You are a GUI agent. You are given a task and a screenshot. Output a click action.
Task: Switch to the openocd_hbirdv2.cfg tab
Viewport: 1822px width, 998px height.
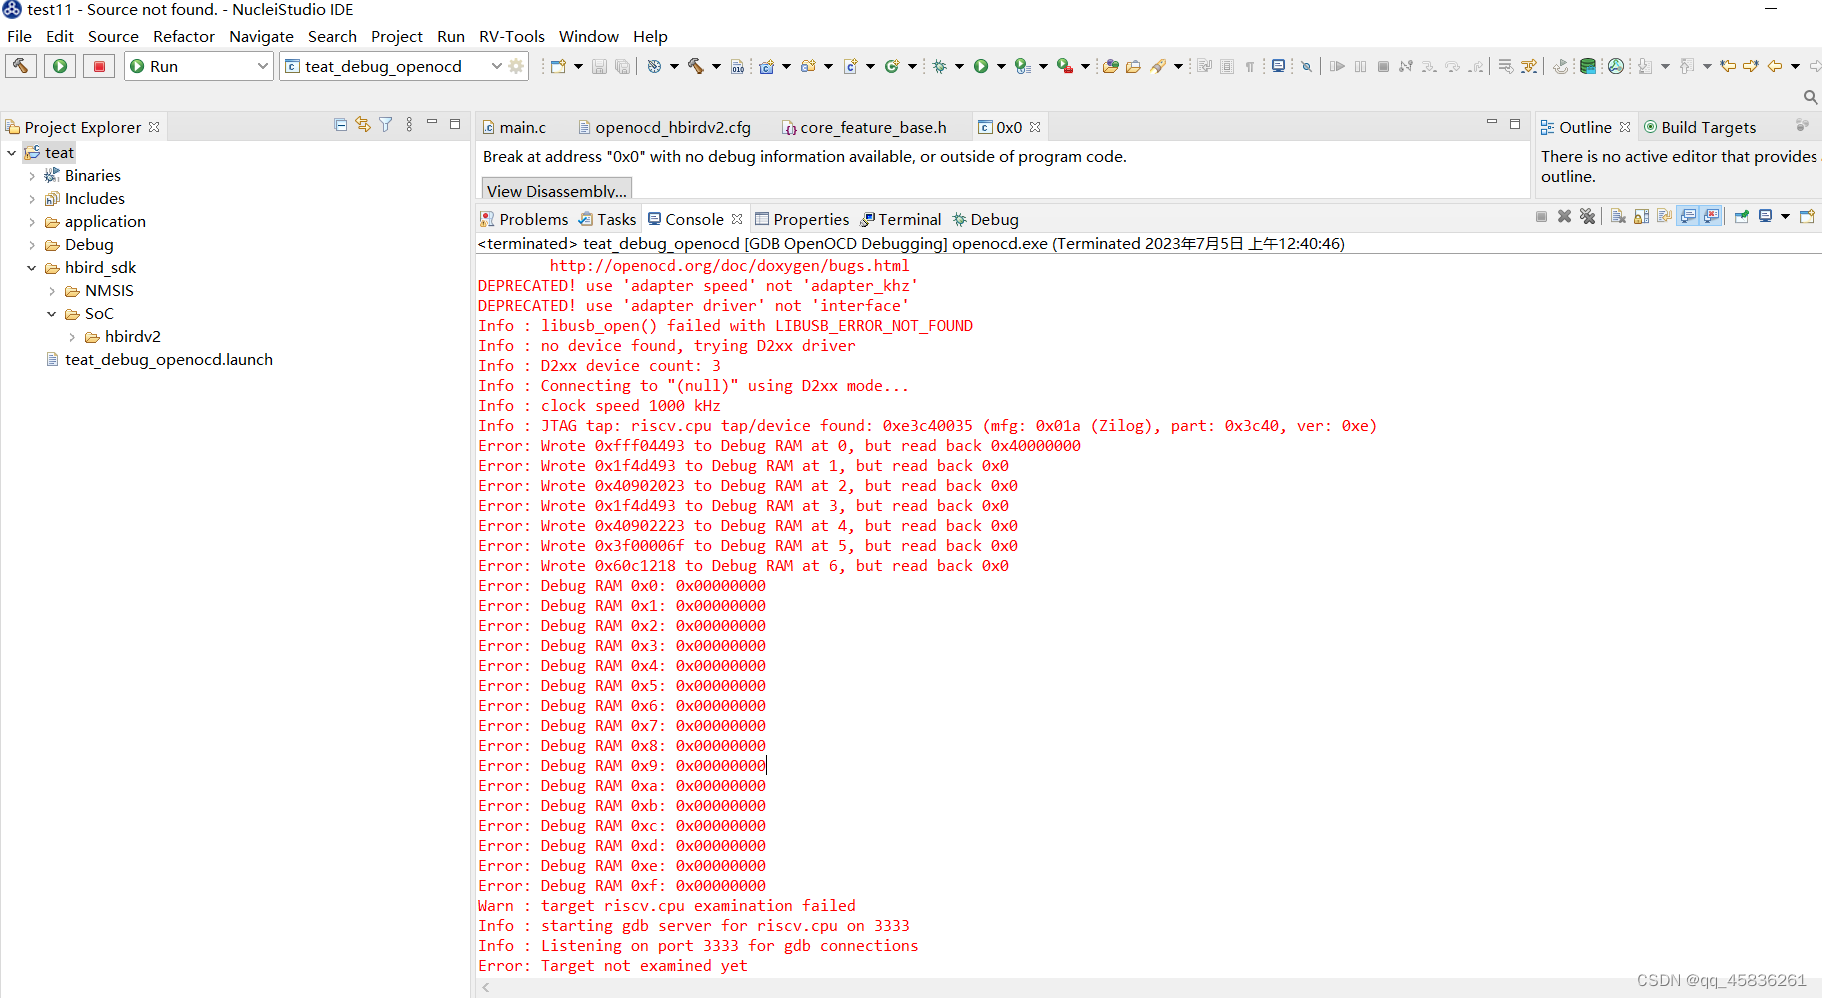coord(665,127)
